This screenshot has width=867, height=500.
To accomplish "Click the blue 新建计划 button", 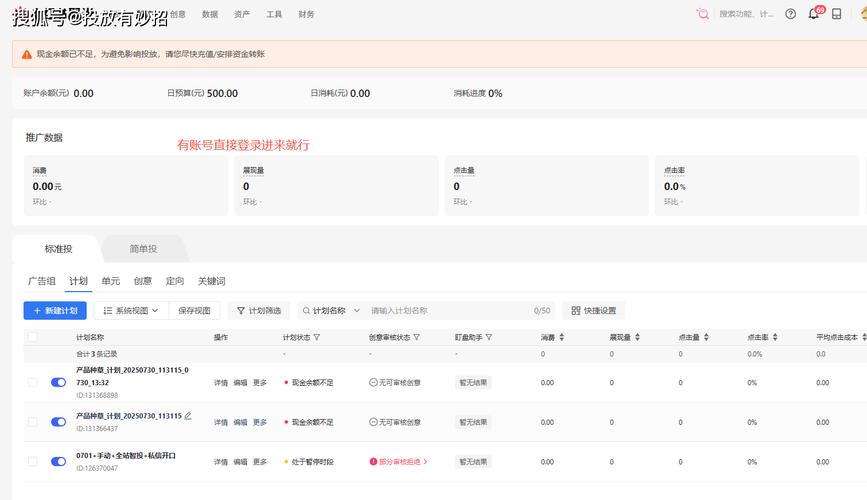I will [x=55, y=310].
